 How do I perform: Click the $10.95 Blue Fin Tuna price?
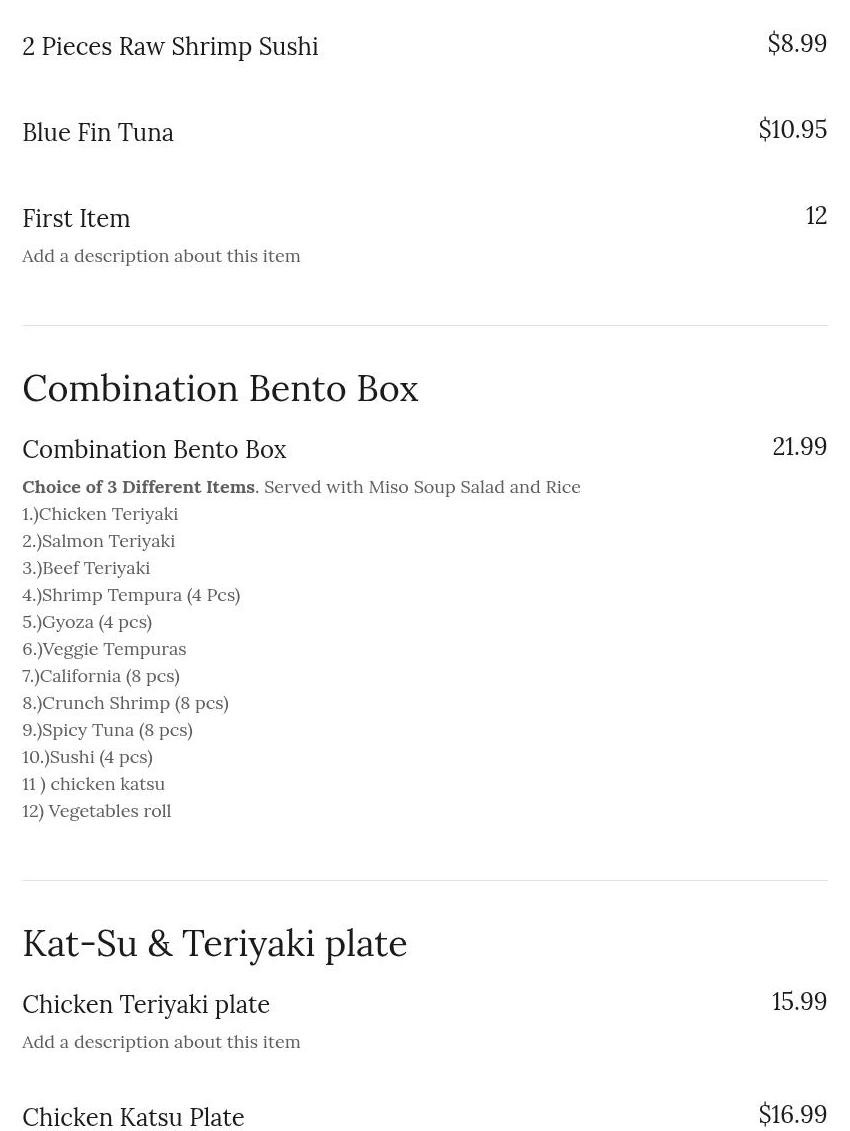[x=792, y=130]
